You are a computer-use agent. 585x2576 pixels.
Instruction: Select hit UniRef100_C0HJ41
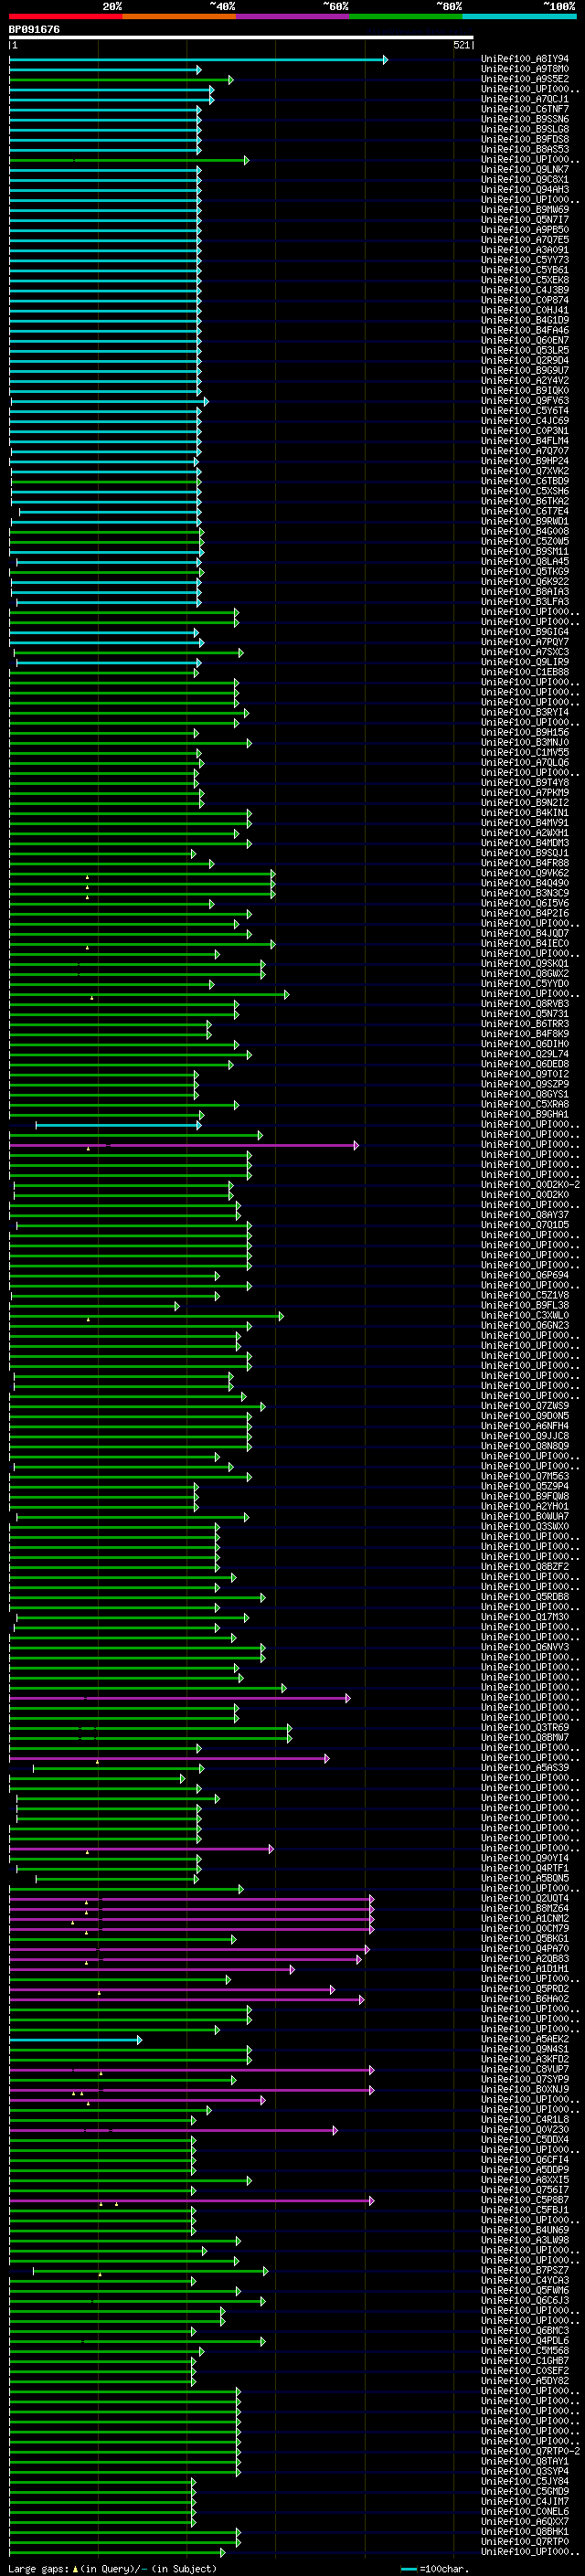524,310
